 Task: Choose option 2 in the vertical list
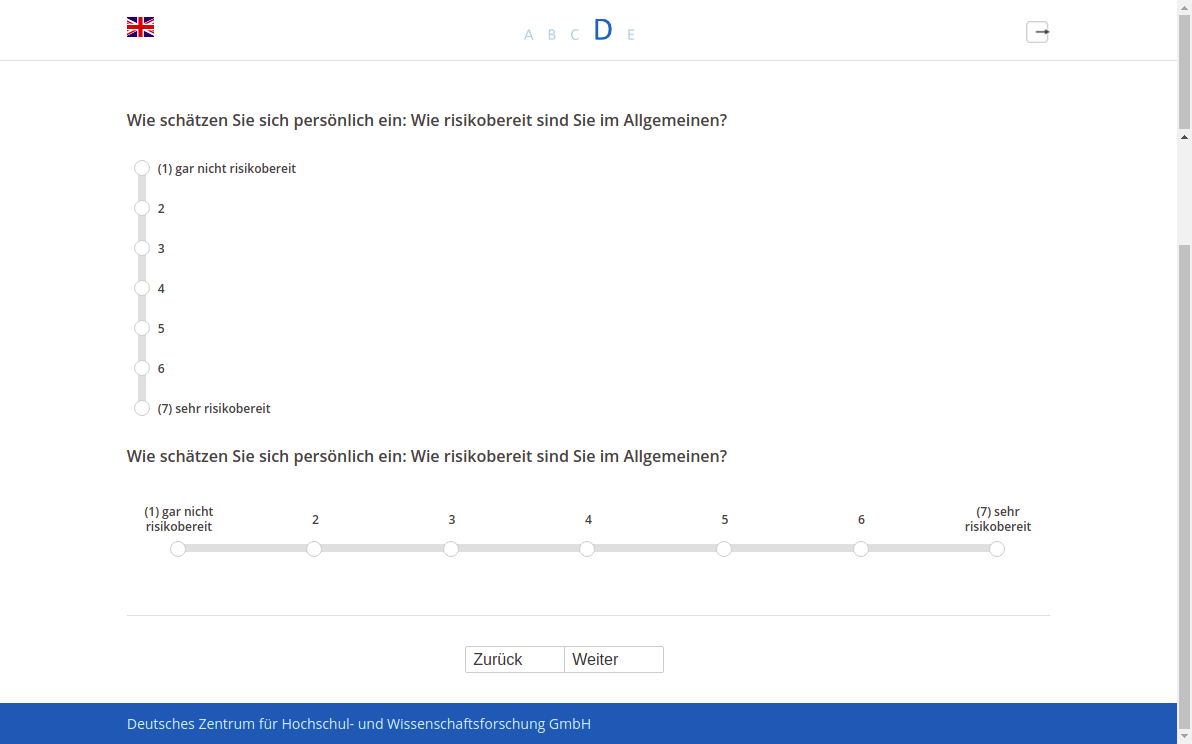pyautogui.click(x=141, y=208)
